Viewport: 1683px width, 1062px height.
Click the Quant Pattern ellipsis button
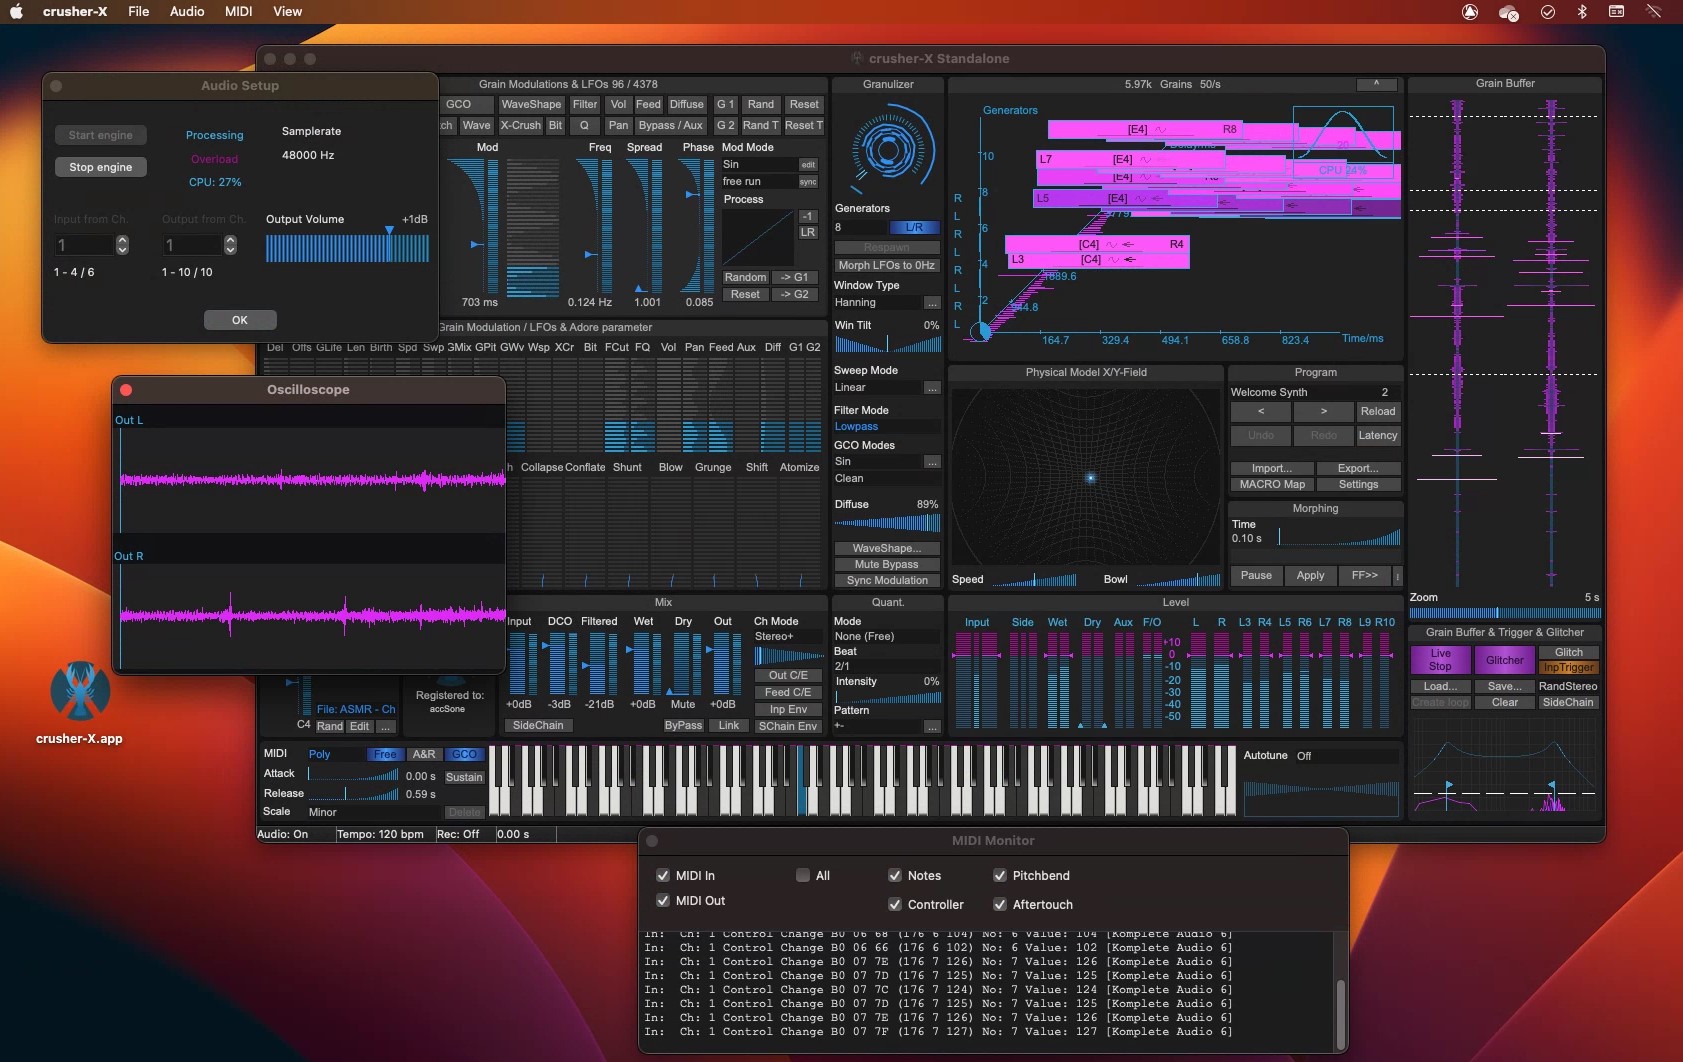pyautogui.click(x=932, y=726)
